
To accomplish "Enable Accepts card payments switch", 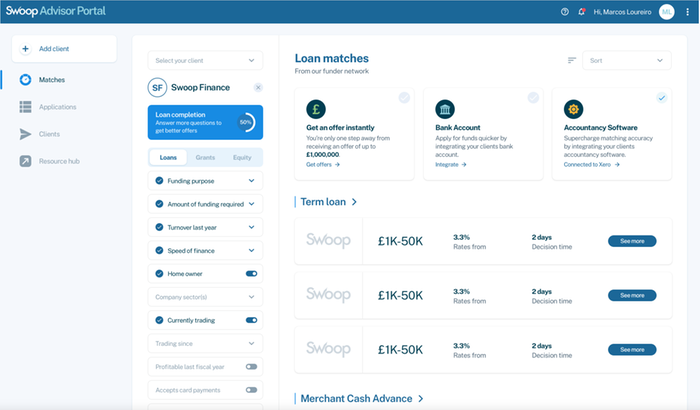I will point(251,390).
